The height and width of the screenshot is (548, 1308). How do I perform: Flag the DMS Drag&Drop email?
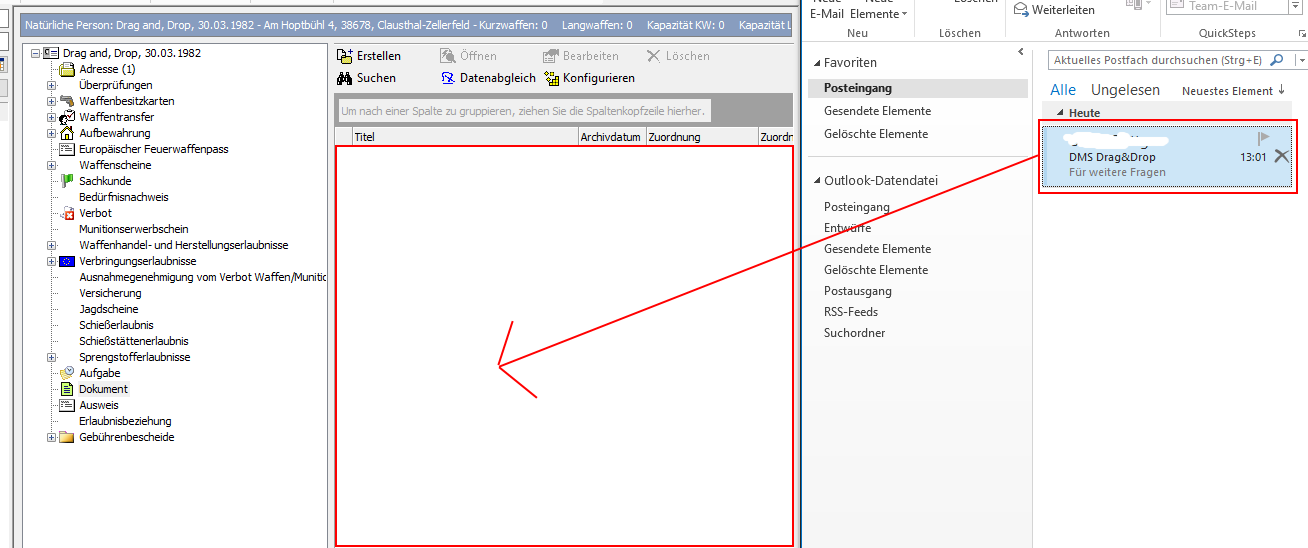(x=1264, y=138)
